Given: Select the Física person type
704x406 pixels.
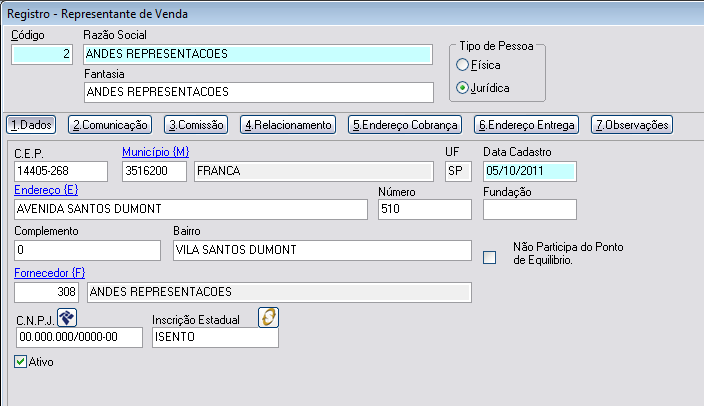Looking at the screenshot, I should pos(462,65).
